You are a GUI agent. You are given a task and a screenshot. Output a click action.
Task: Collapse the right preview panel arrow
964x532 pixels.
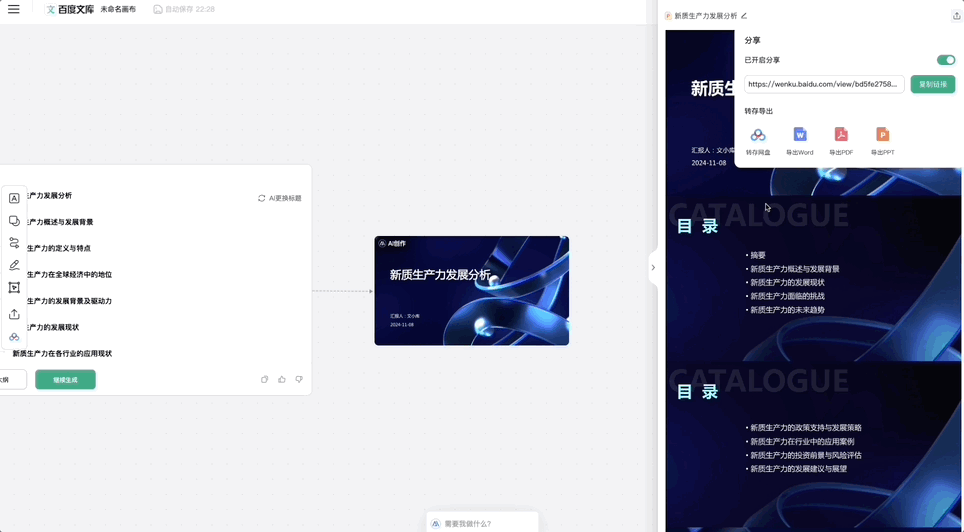[653, 267]
